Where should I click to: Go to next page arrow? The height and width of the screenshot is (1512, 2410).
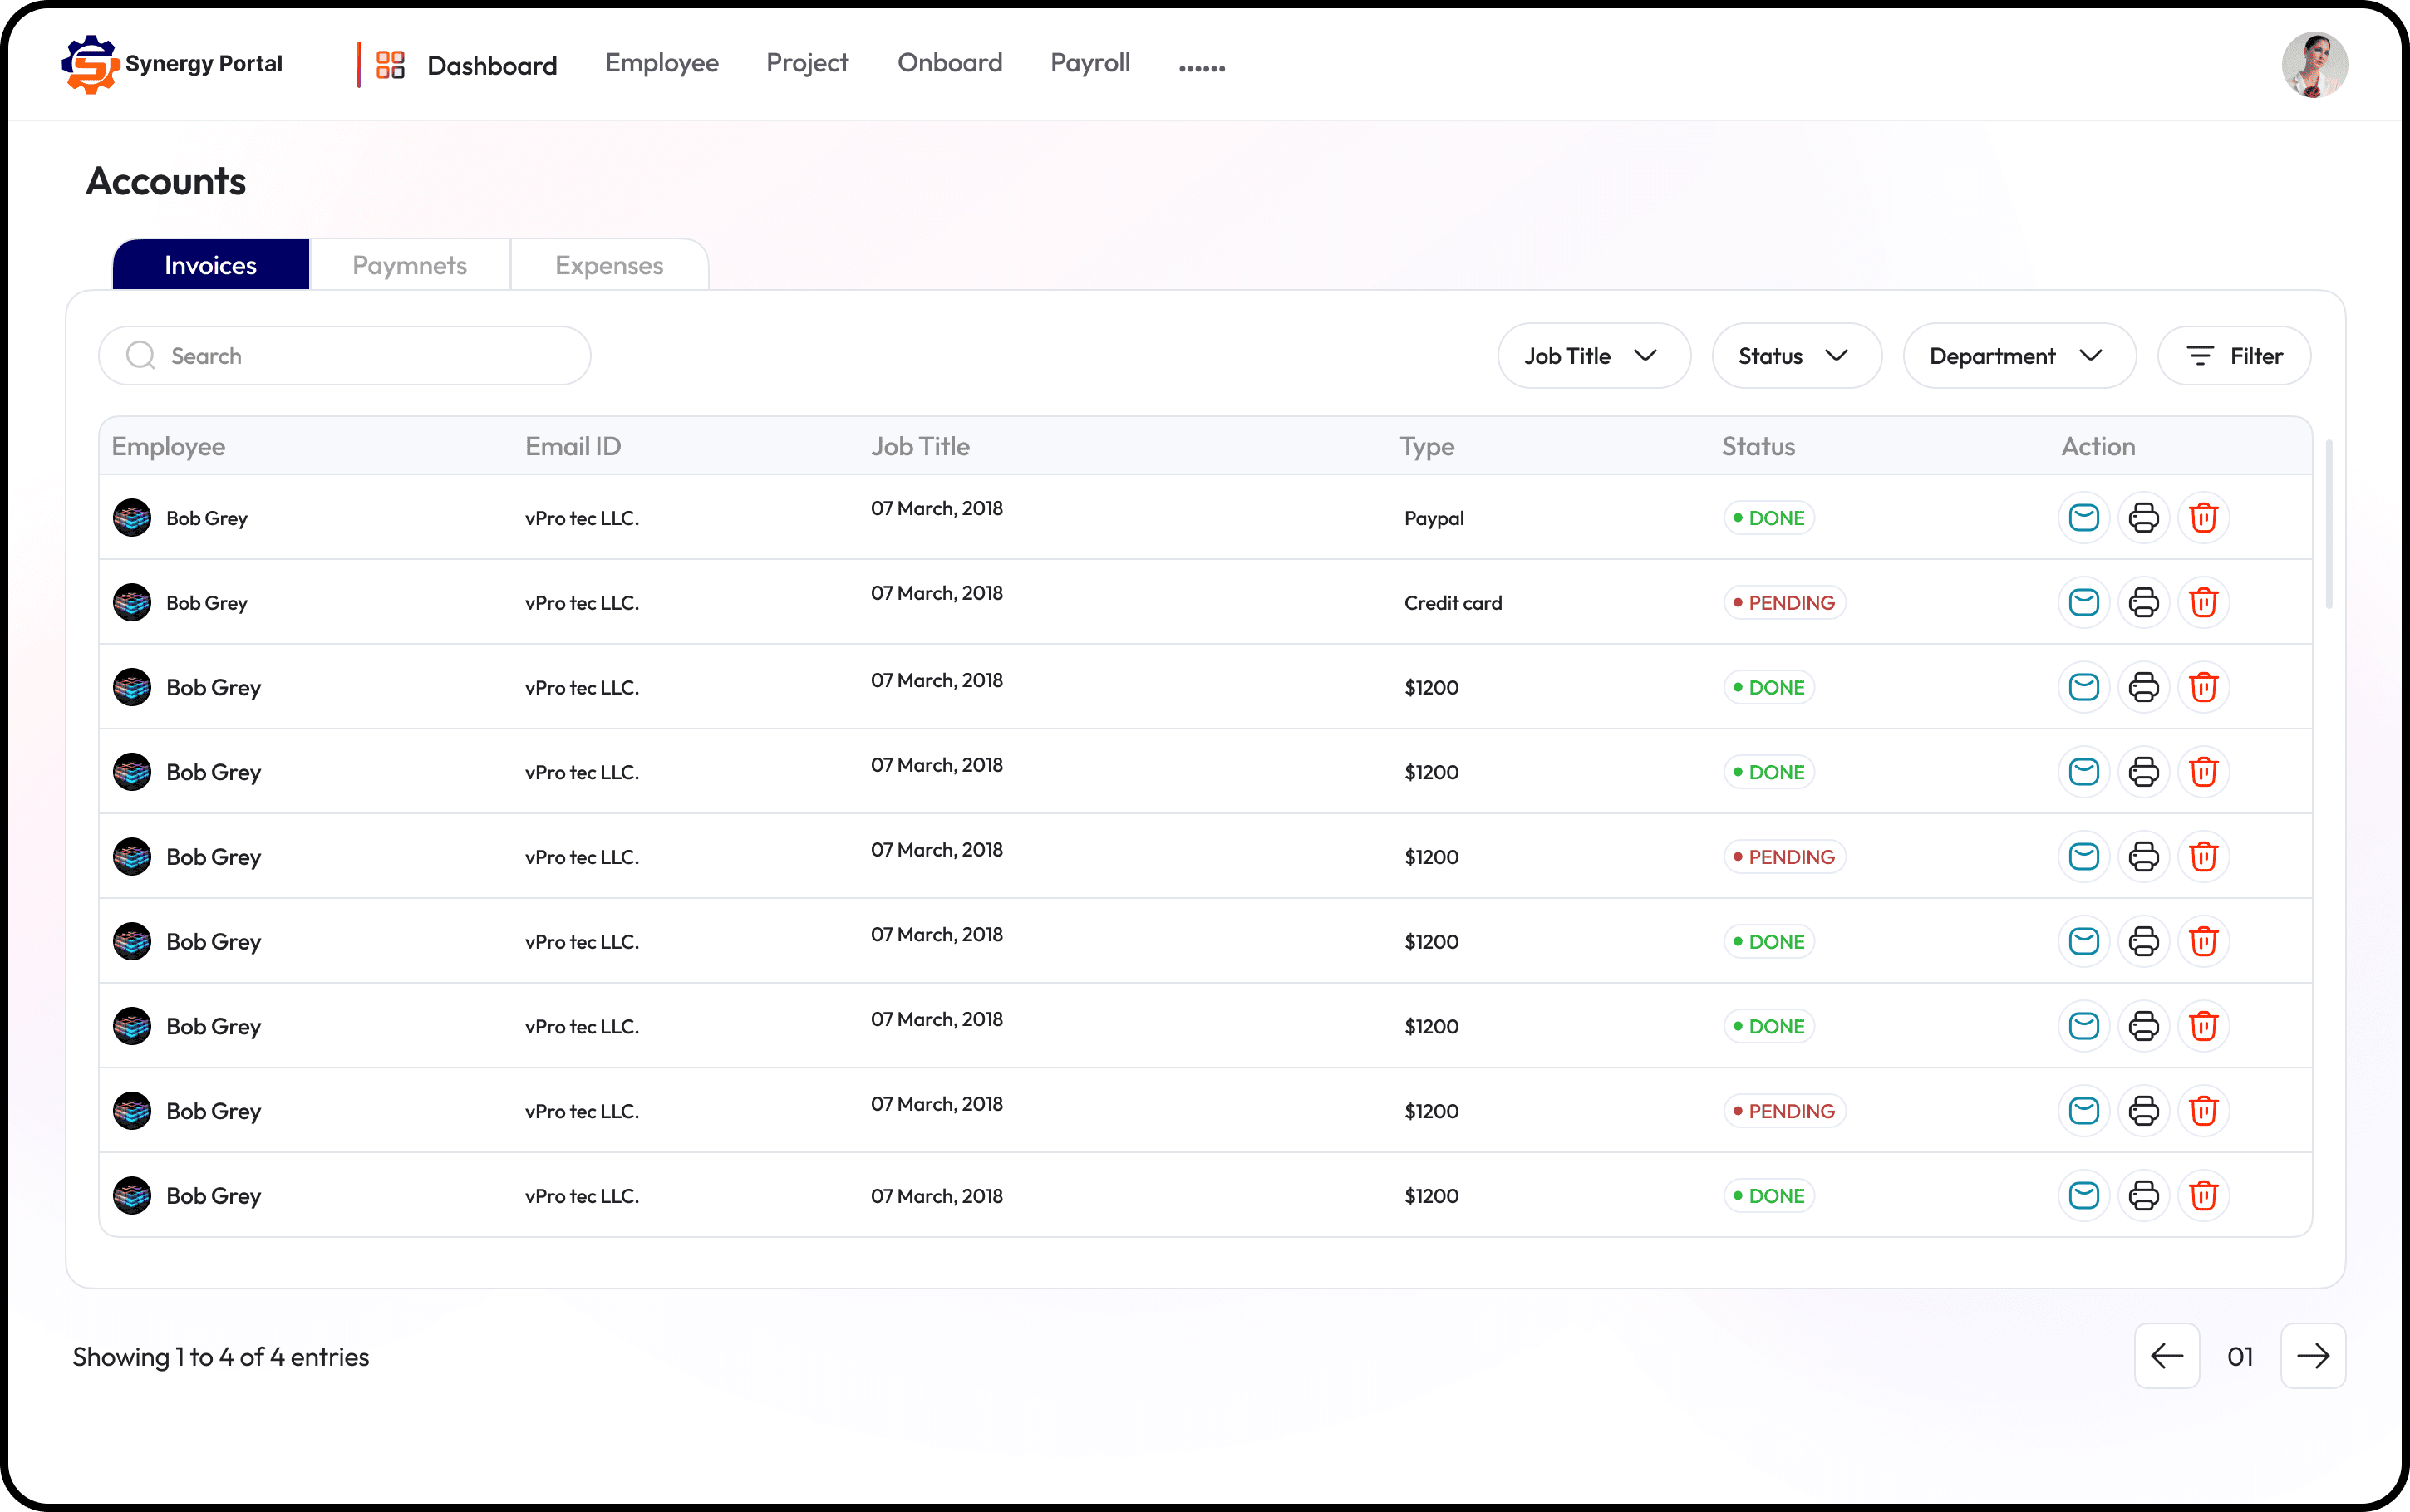coord(2312,1357)
